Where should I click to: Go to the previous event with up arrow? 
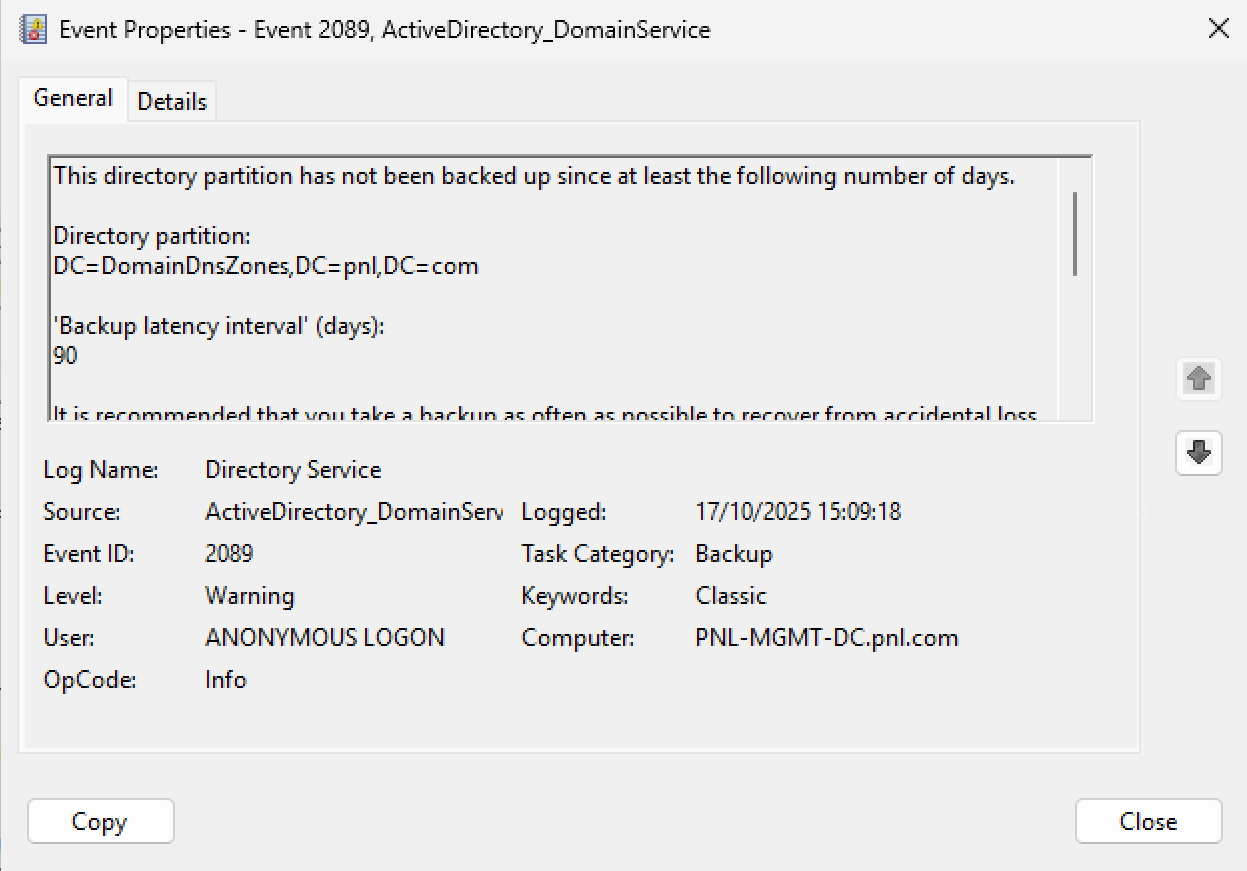pyautogui.click(x=1199, y=379)
